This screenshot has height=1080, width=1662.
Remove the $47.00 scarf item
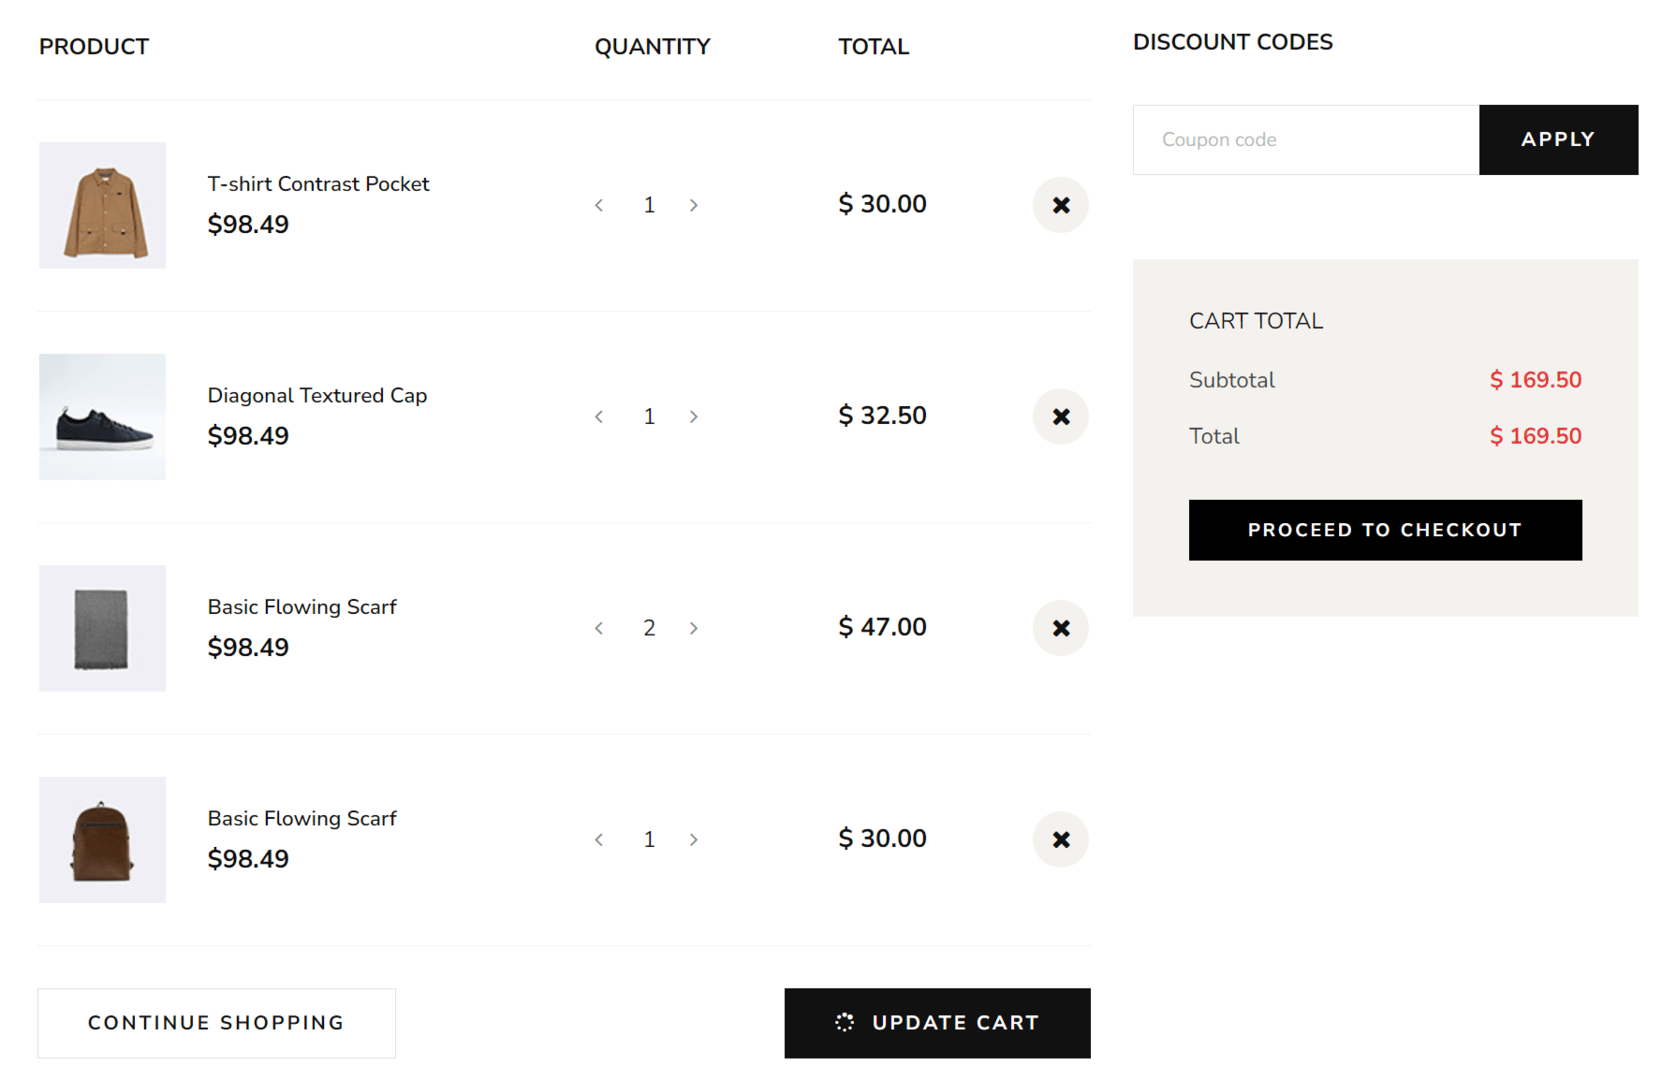coord(1060,628)
